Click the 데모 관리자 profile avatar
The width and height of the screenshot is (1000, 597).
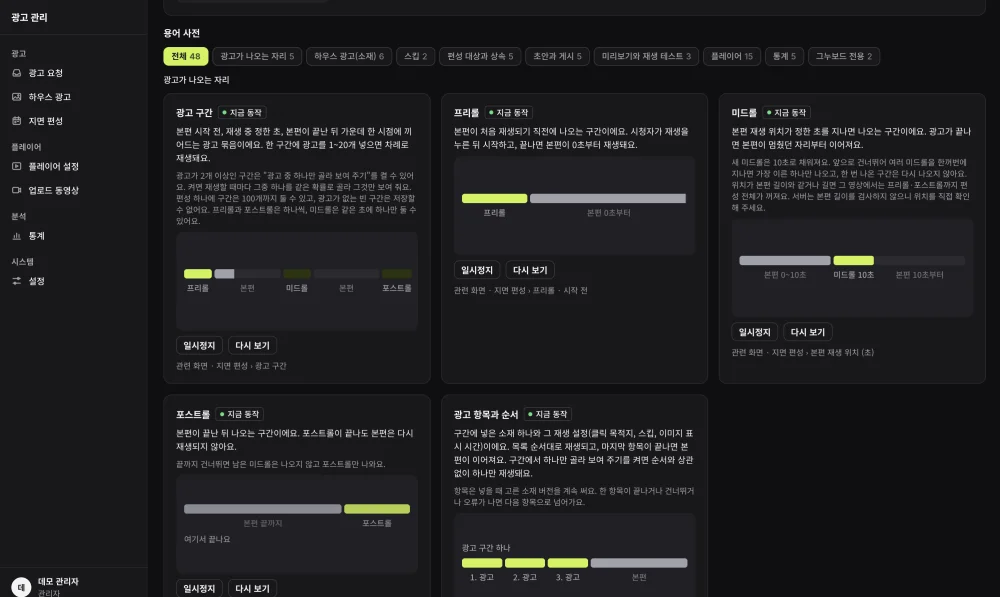(21, 586)
